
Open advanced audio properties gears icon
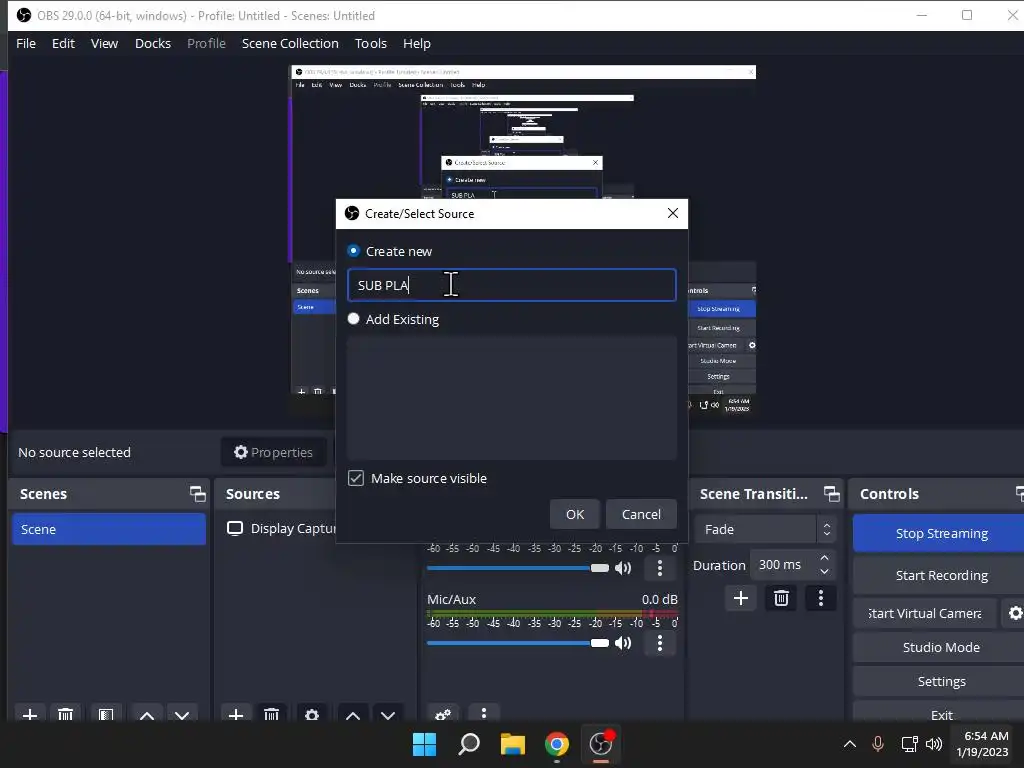443,714
